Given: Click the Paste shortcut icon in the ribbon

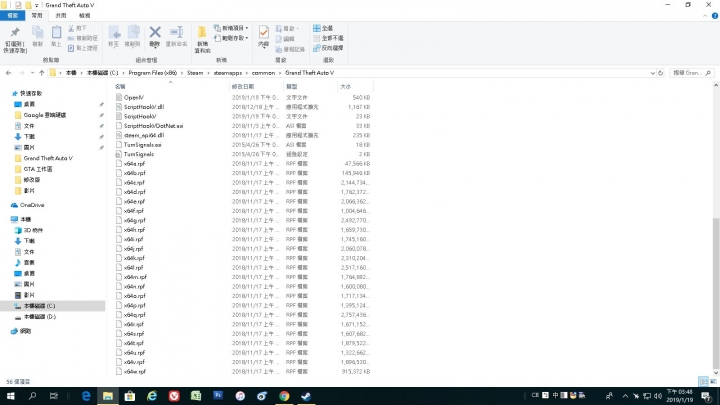Looking at the screenshot, I should 71,48.
